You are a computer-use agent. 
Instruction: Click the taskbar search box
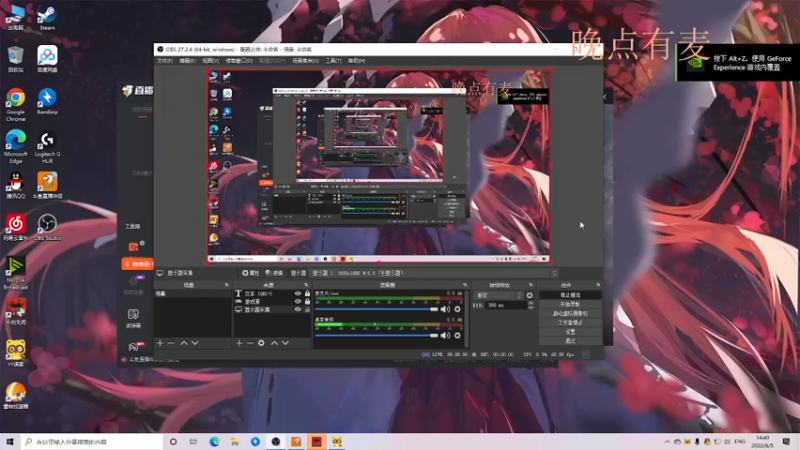point(92,441)
